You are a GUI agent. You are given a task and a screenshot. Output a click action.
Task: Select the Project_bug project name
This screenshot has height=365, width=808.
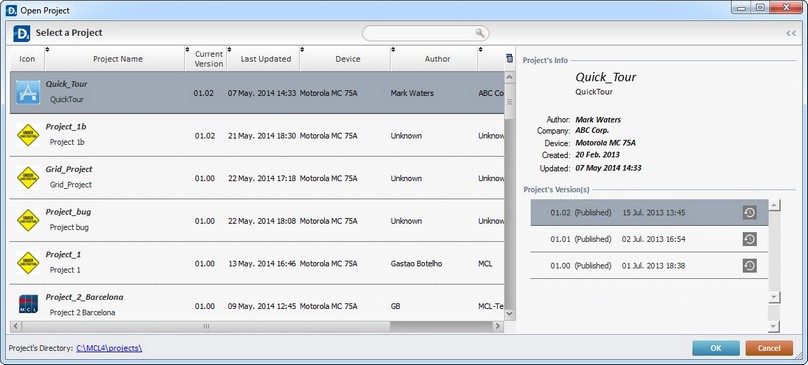69,212
